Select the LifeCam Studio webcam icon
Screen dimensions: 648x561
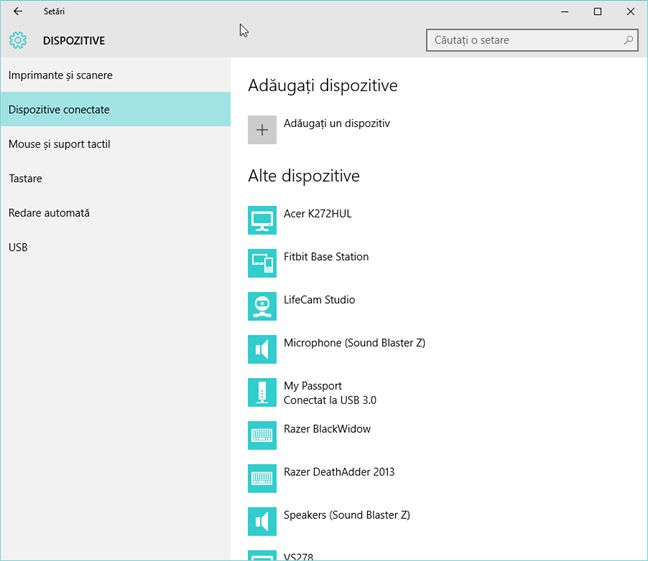tap(262, 306)
